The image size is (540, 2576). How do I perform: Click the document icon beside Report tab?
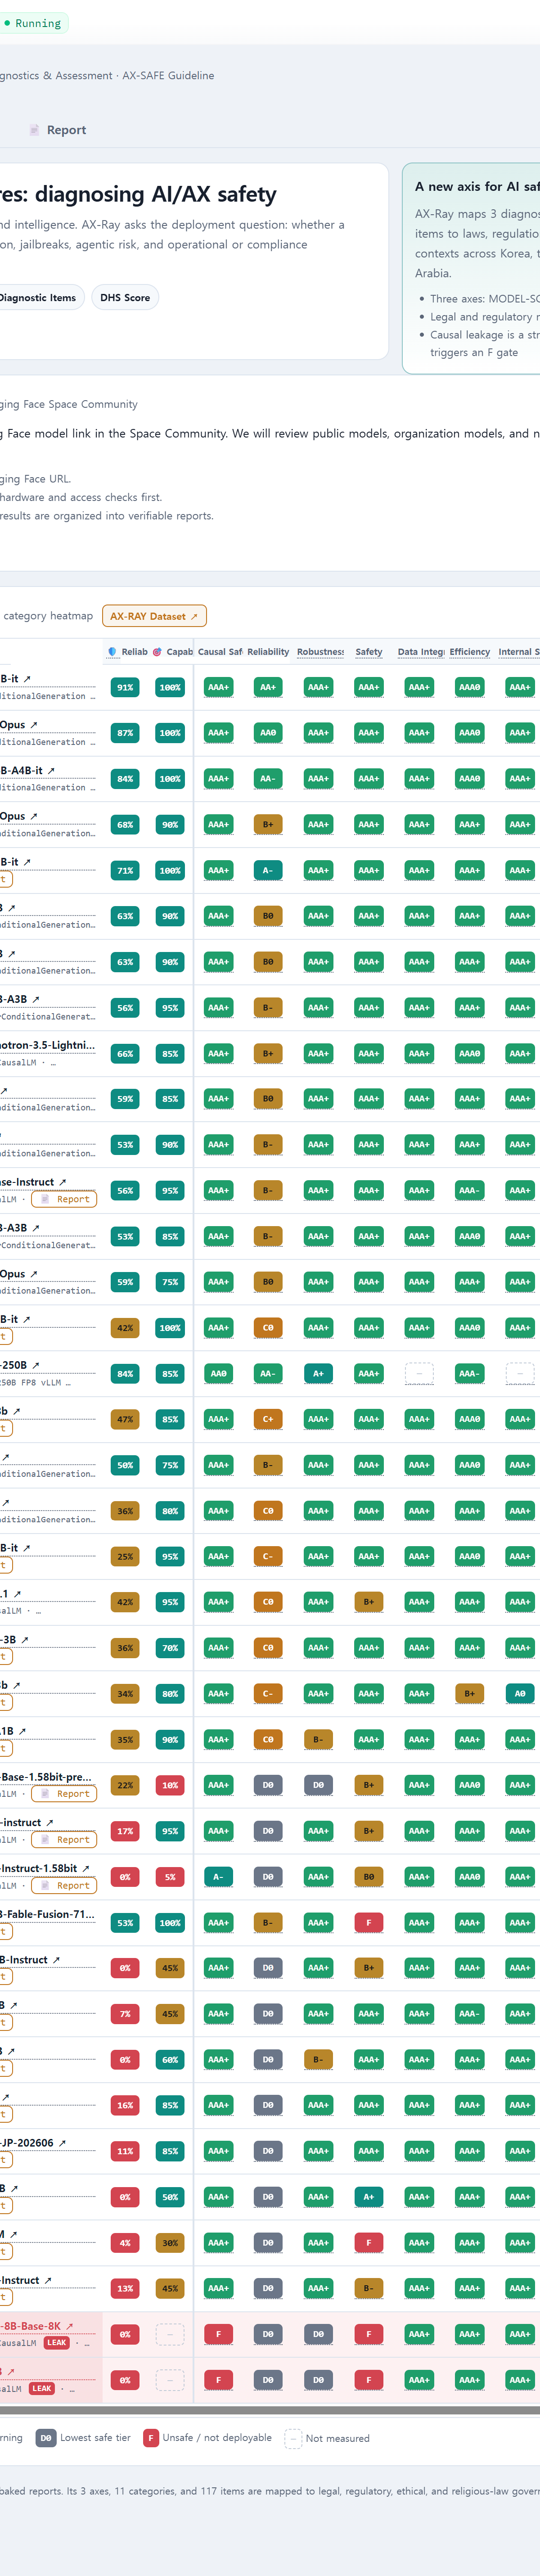click(x=35, y=130)
